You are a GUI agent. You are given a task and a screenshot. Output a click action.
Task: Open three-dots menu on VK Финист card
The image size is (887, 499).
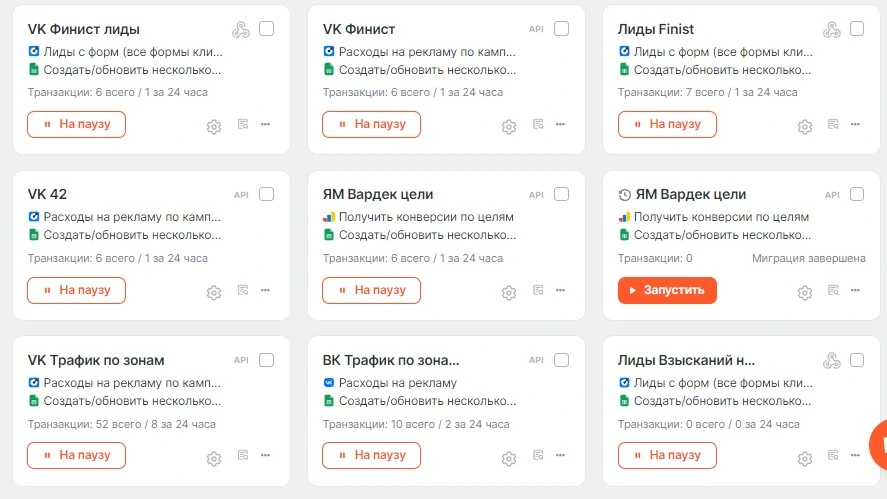(561, 124)
